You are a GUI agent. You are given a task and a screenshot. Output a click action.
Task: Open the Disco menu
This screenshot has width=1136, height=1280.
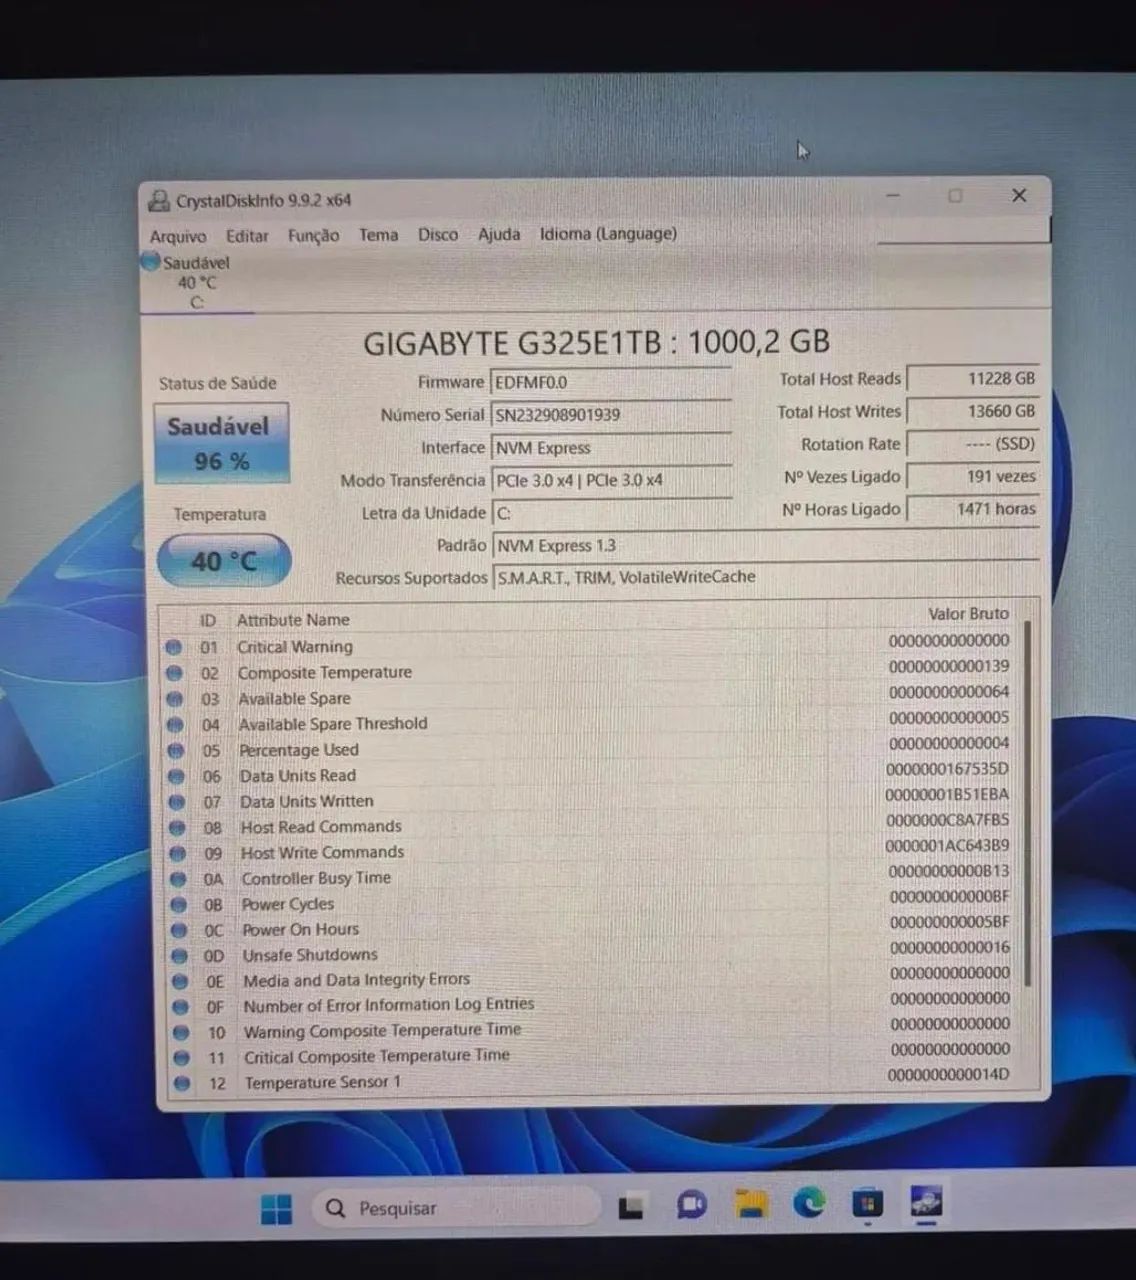[438, 235]
